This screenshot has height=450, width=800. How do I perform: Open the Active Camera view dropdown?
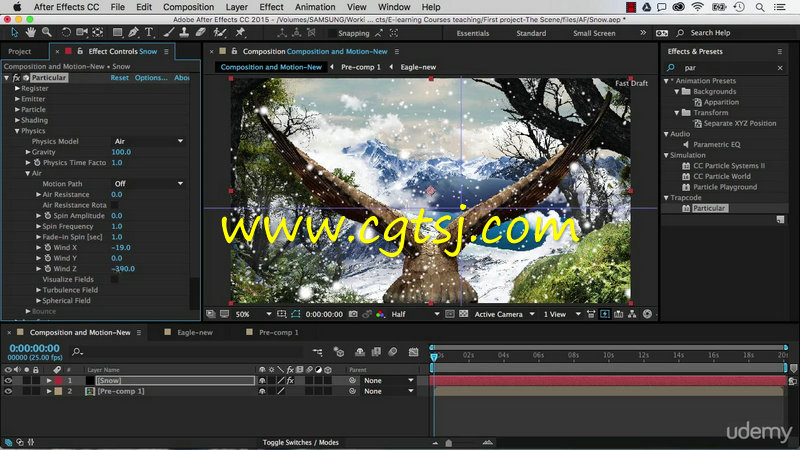[x=504, y=314]
